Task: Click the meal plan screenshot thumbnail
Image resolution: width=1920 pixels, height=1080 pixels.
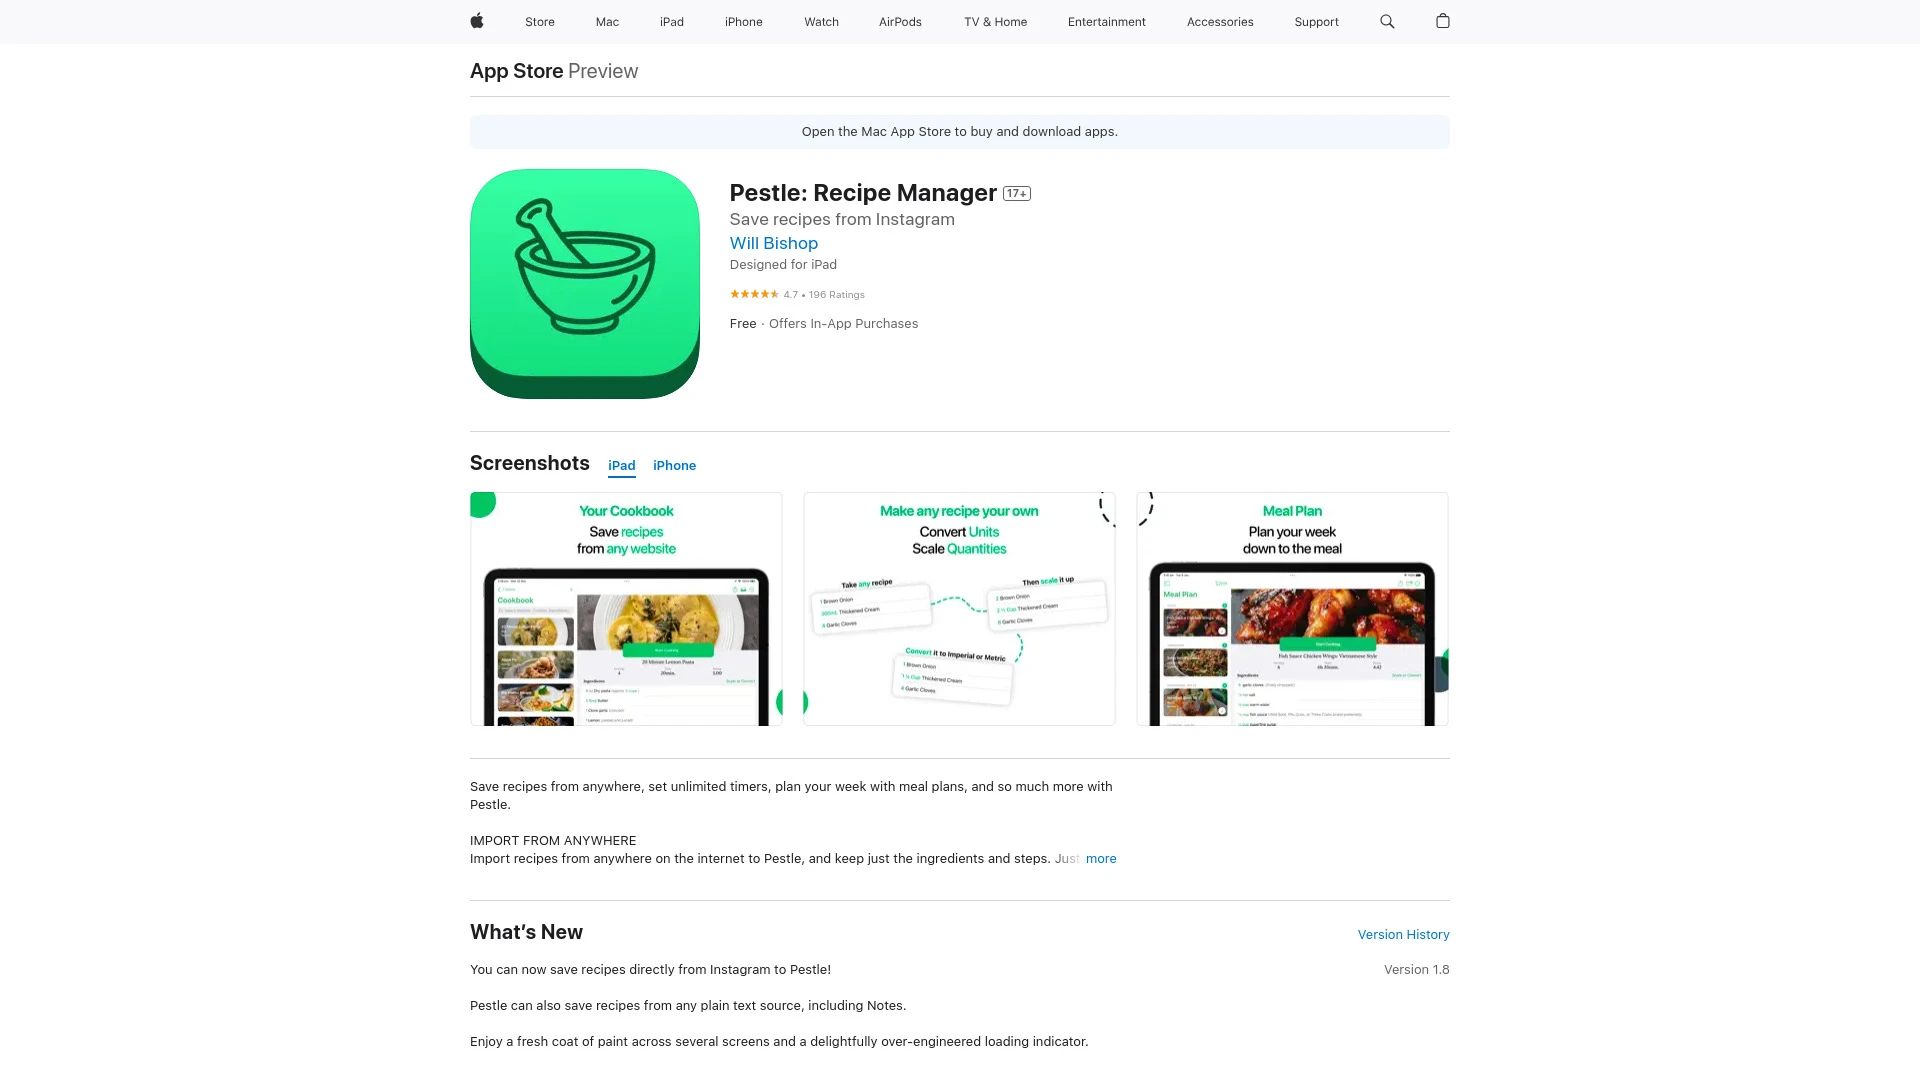Action: click(x=1292, y=608)
